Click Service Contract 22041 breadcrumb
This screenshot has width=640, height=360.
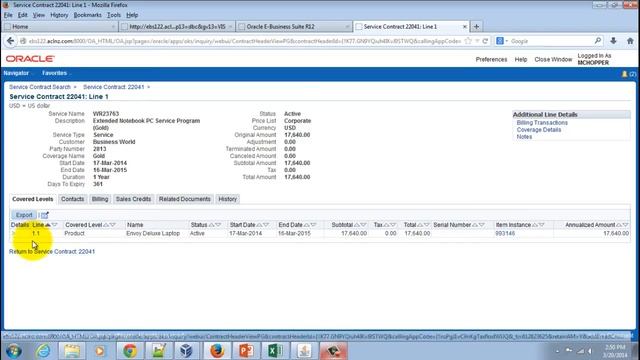click(113, 87)
